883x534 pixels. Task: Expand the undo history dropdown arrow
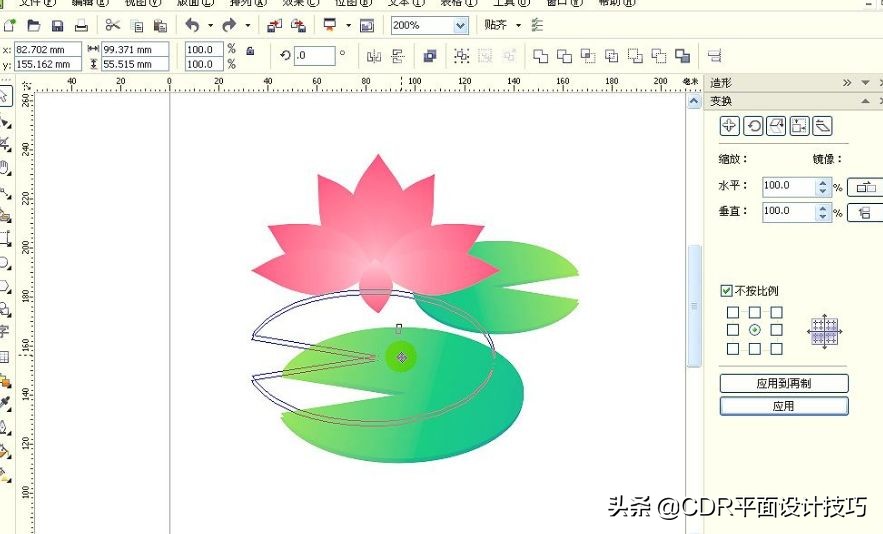[210, 25]
